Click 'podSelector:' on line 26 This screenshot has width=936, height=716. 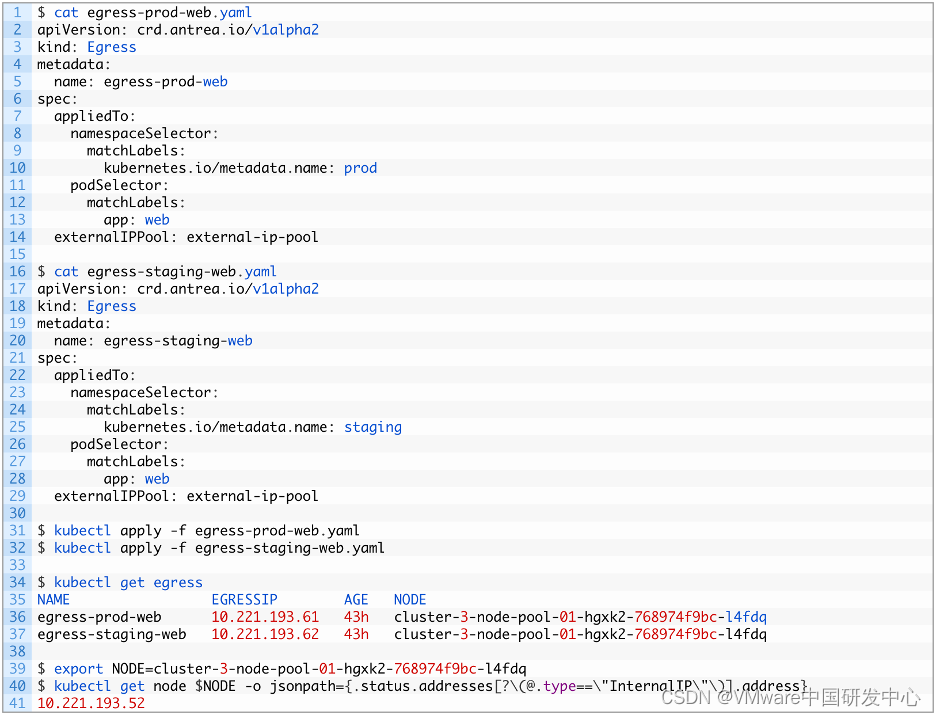click(119, 444)
